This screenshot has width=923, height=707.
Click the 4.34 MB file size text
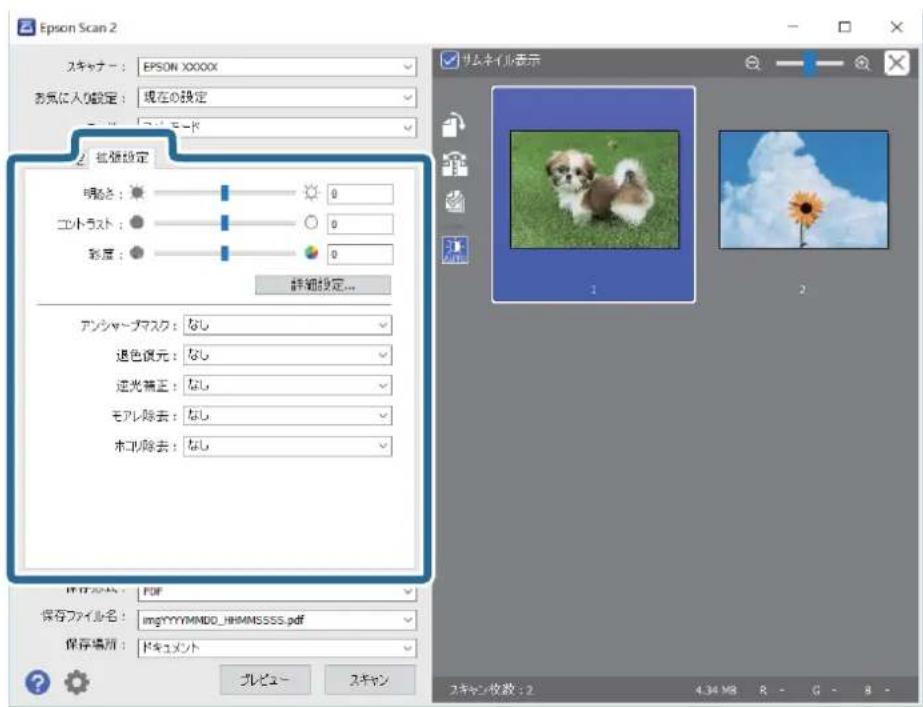pyautogui.click(x=715, y=689)
